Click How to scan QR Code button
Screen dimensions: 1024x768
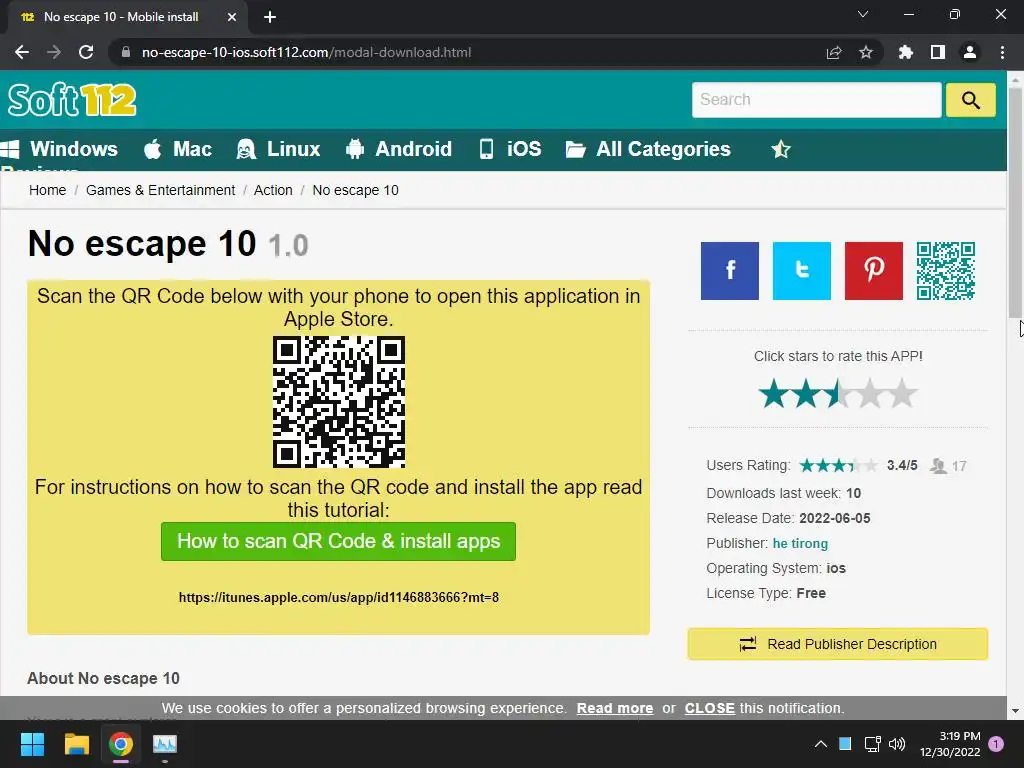coord(338,541)
